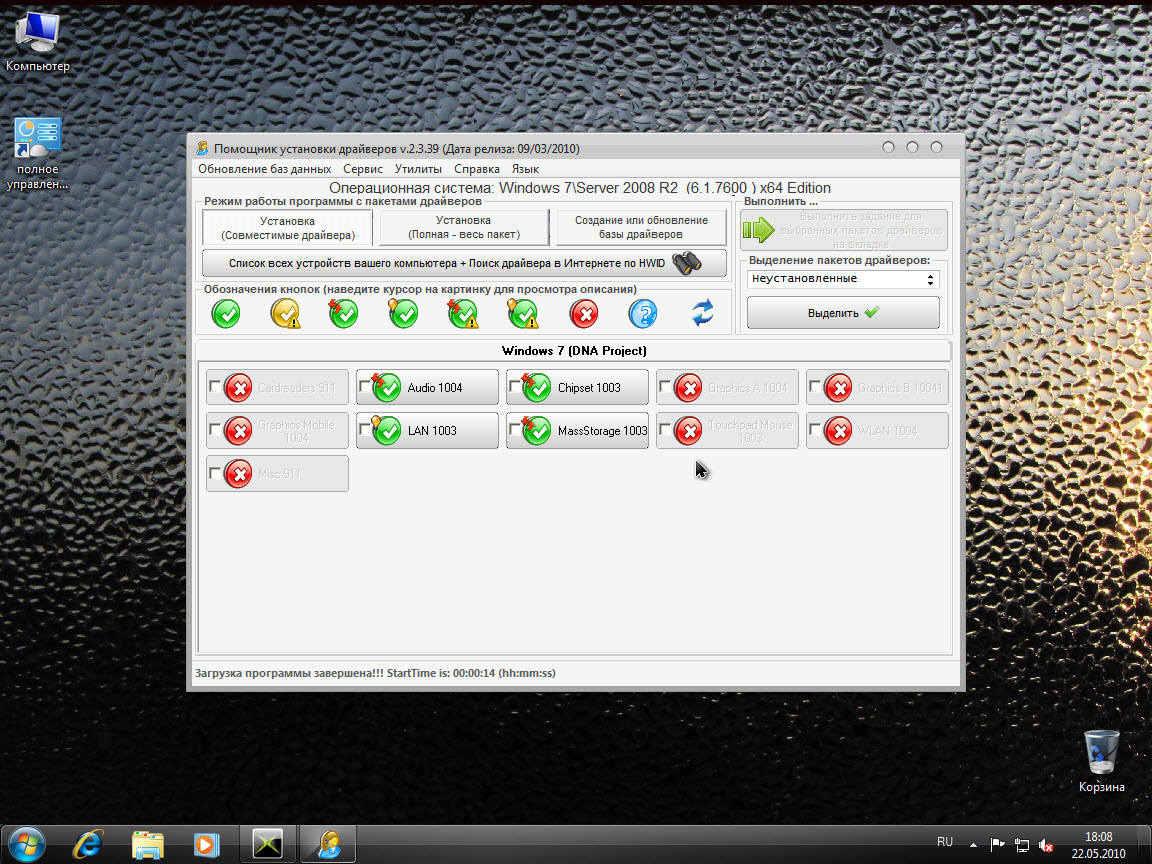This screenshot has height=864, width=1152.
Task: Open the Утилиты menu
Action: [x=418, y=169]
